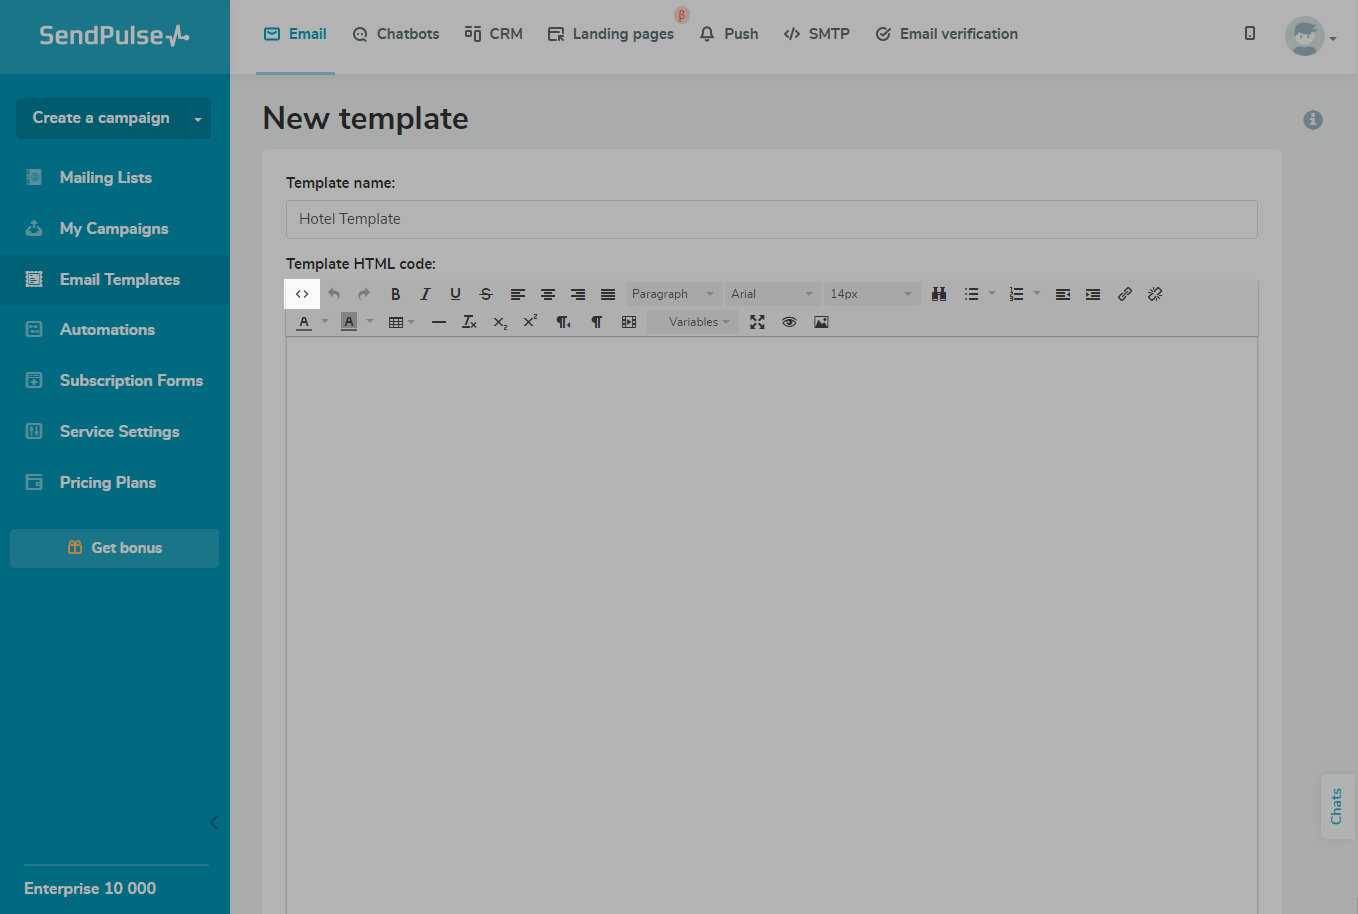
Task: Open Email Templates in the sidebar
Action: pos(119,280)
